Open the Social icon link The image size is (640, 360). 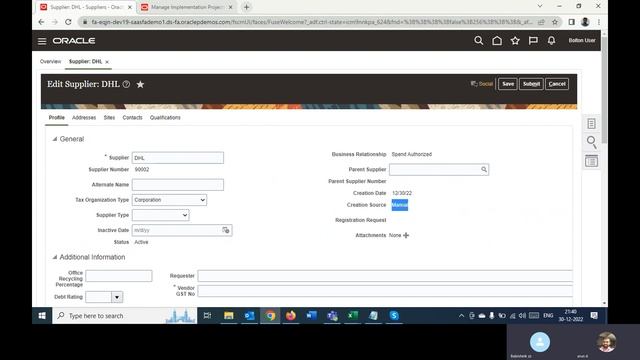pos(482,84)
